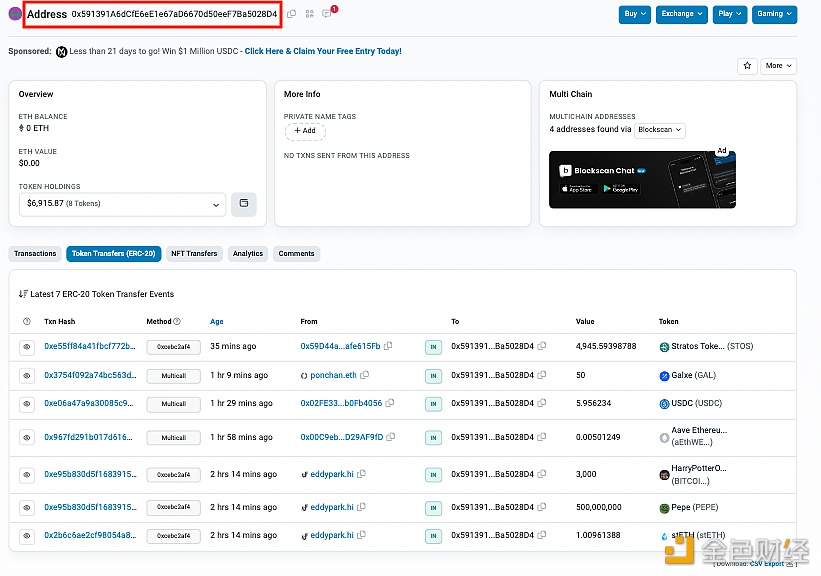Viewport: 821px width, 576px height.
Task: Click the Multicall method badge in Galxe row
Action: (x=173, y=376)
